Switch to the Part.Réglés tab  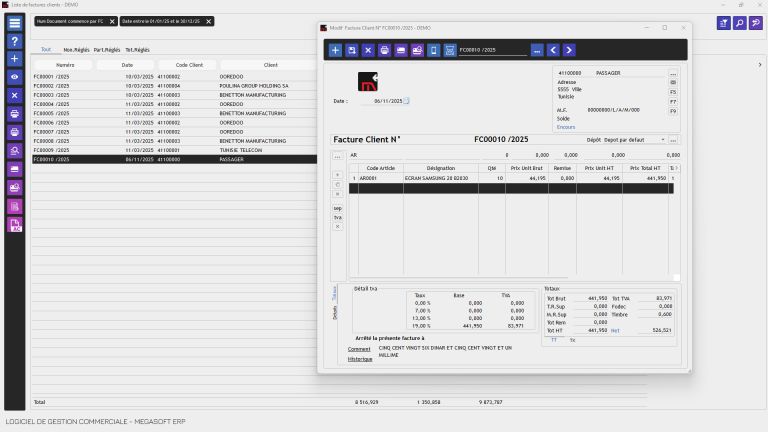pos(107,50)
